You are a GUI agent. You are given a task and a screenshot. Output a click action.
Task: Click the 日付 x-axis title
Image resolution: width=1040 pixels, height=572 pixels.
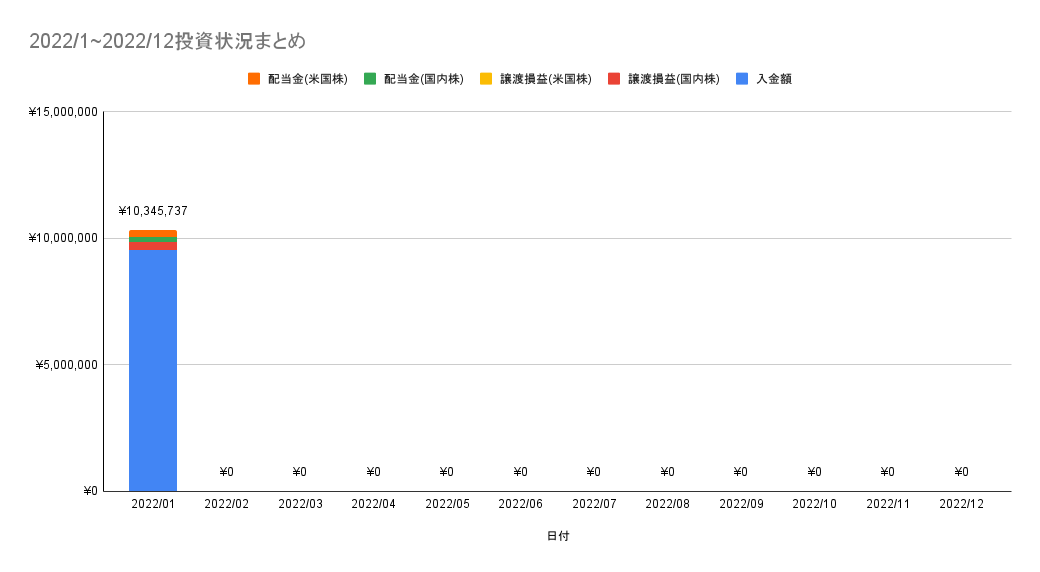(x=558, y=536)
